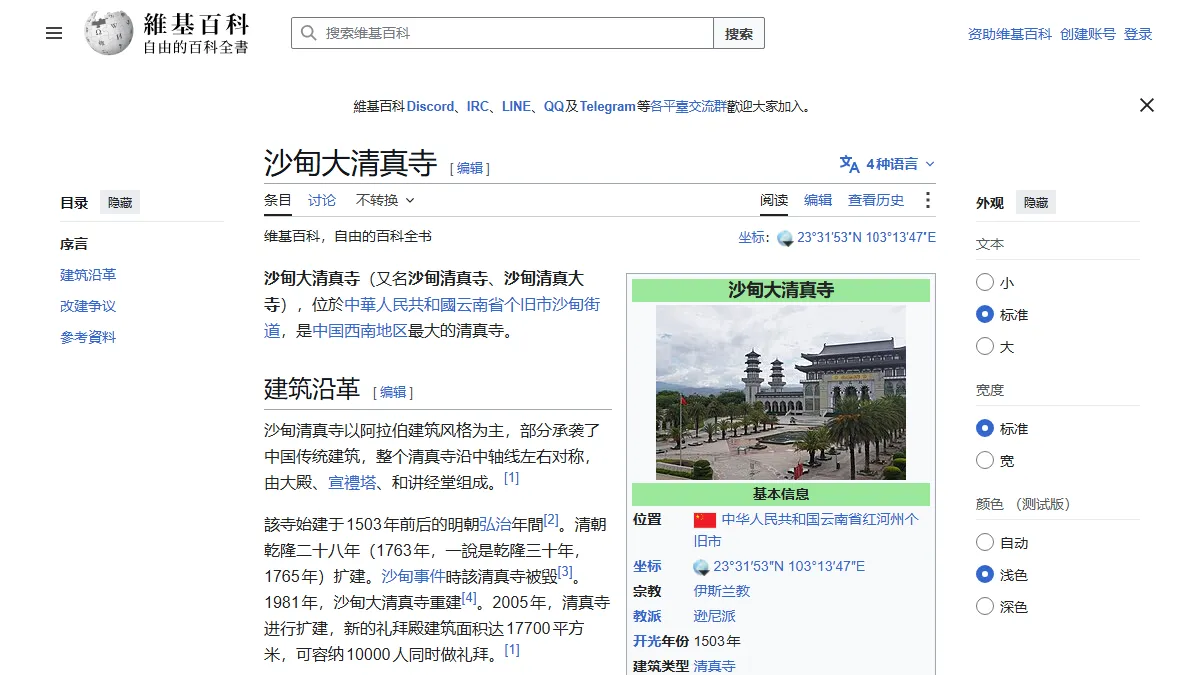Open the 弘治 link
This screenshot has height=675, width=1200.
click(494, 523)
